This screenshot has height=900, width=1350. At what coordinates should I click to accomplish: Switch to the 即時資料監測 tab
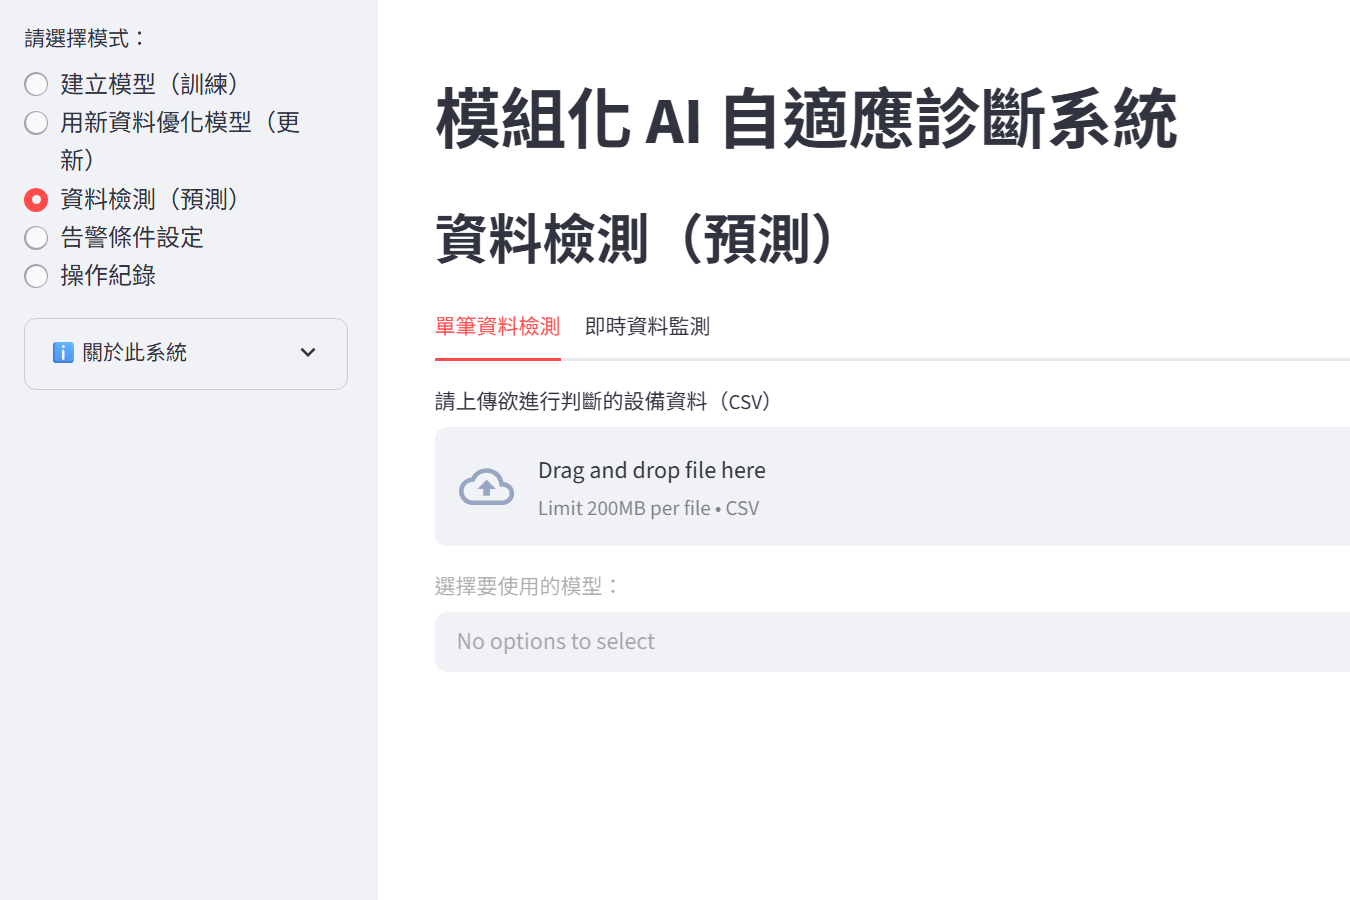(647, 327)
